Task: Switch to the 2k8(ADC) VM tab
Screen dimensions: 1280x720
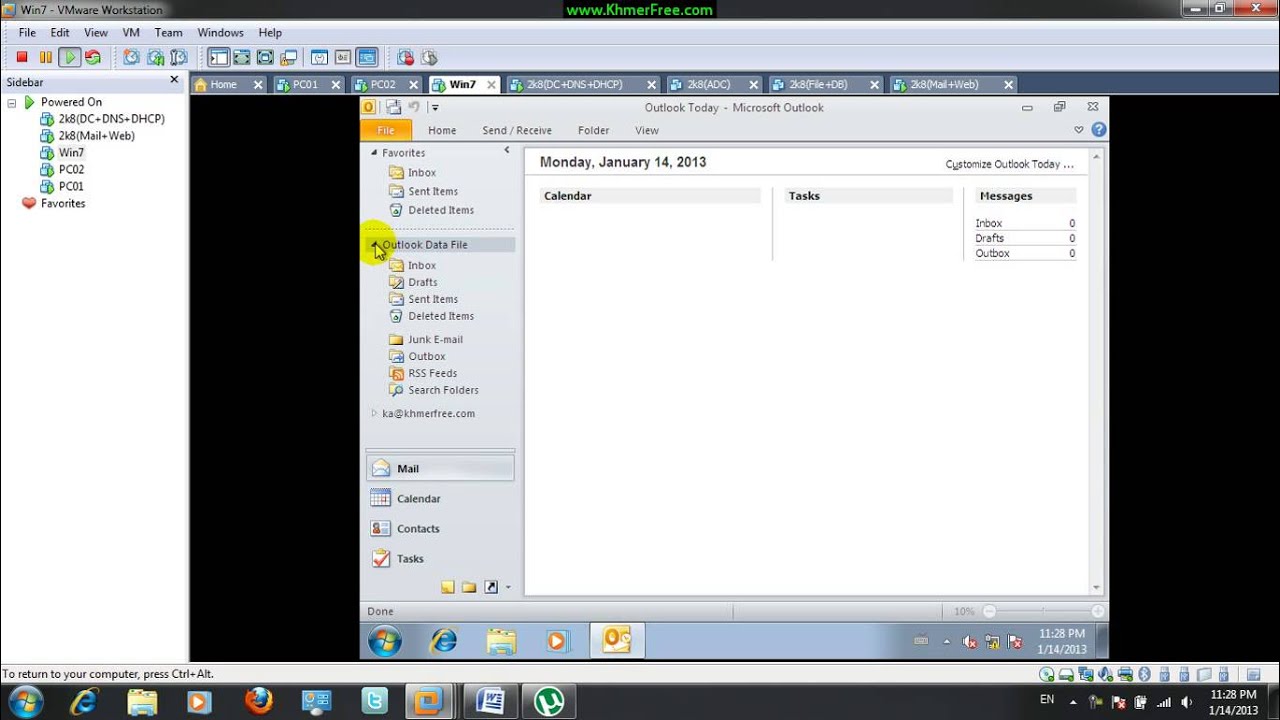Action: coord(708,85)
